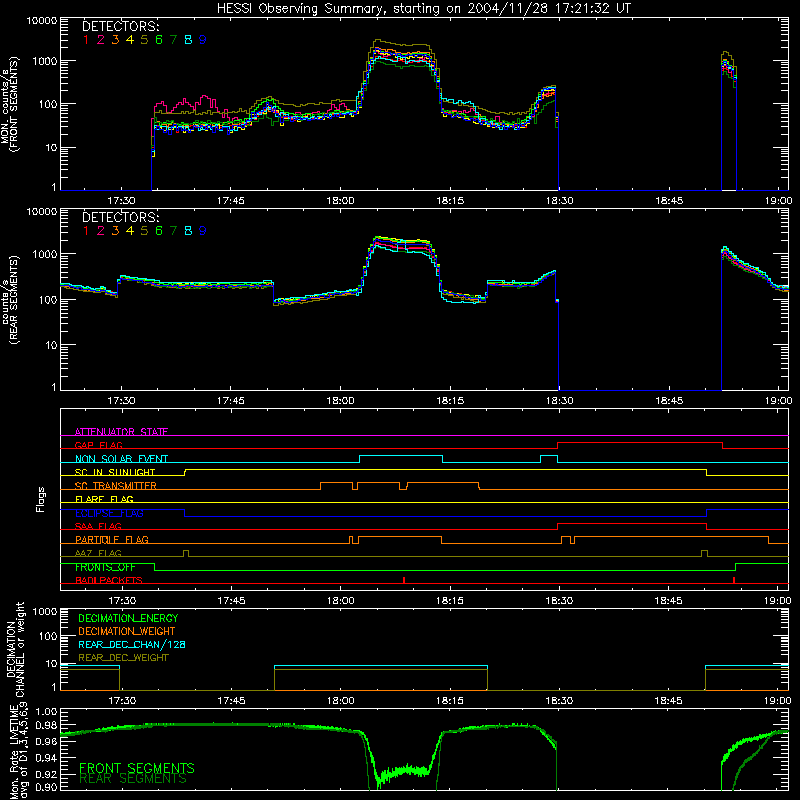This screenshot has height=800, width=800.
Task: Click the DECIMATION_ENERGY legend entry
Action: coord(128,618)
